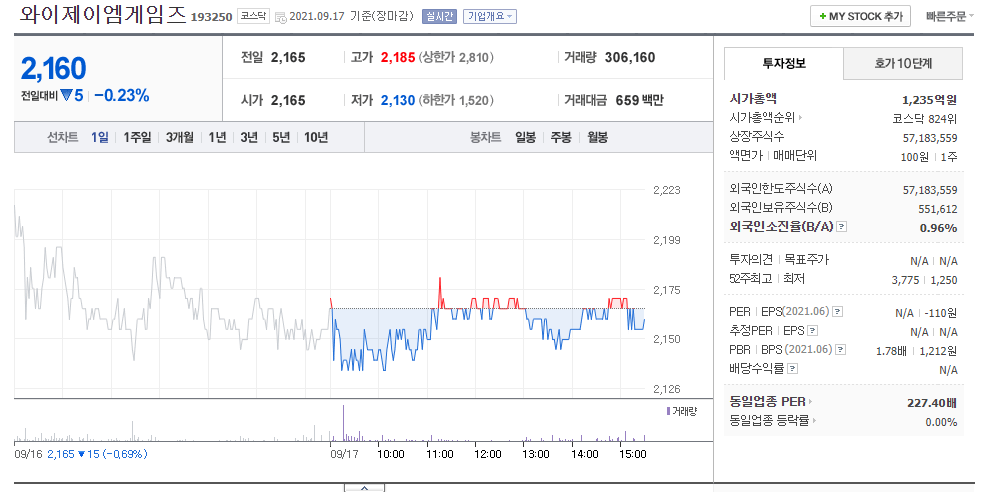Click help icon next to 배당수익률
The image size is (995, 492).
tap(793, 368)
